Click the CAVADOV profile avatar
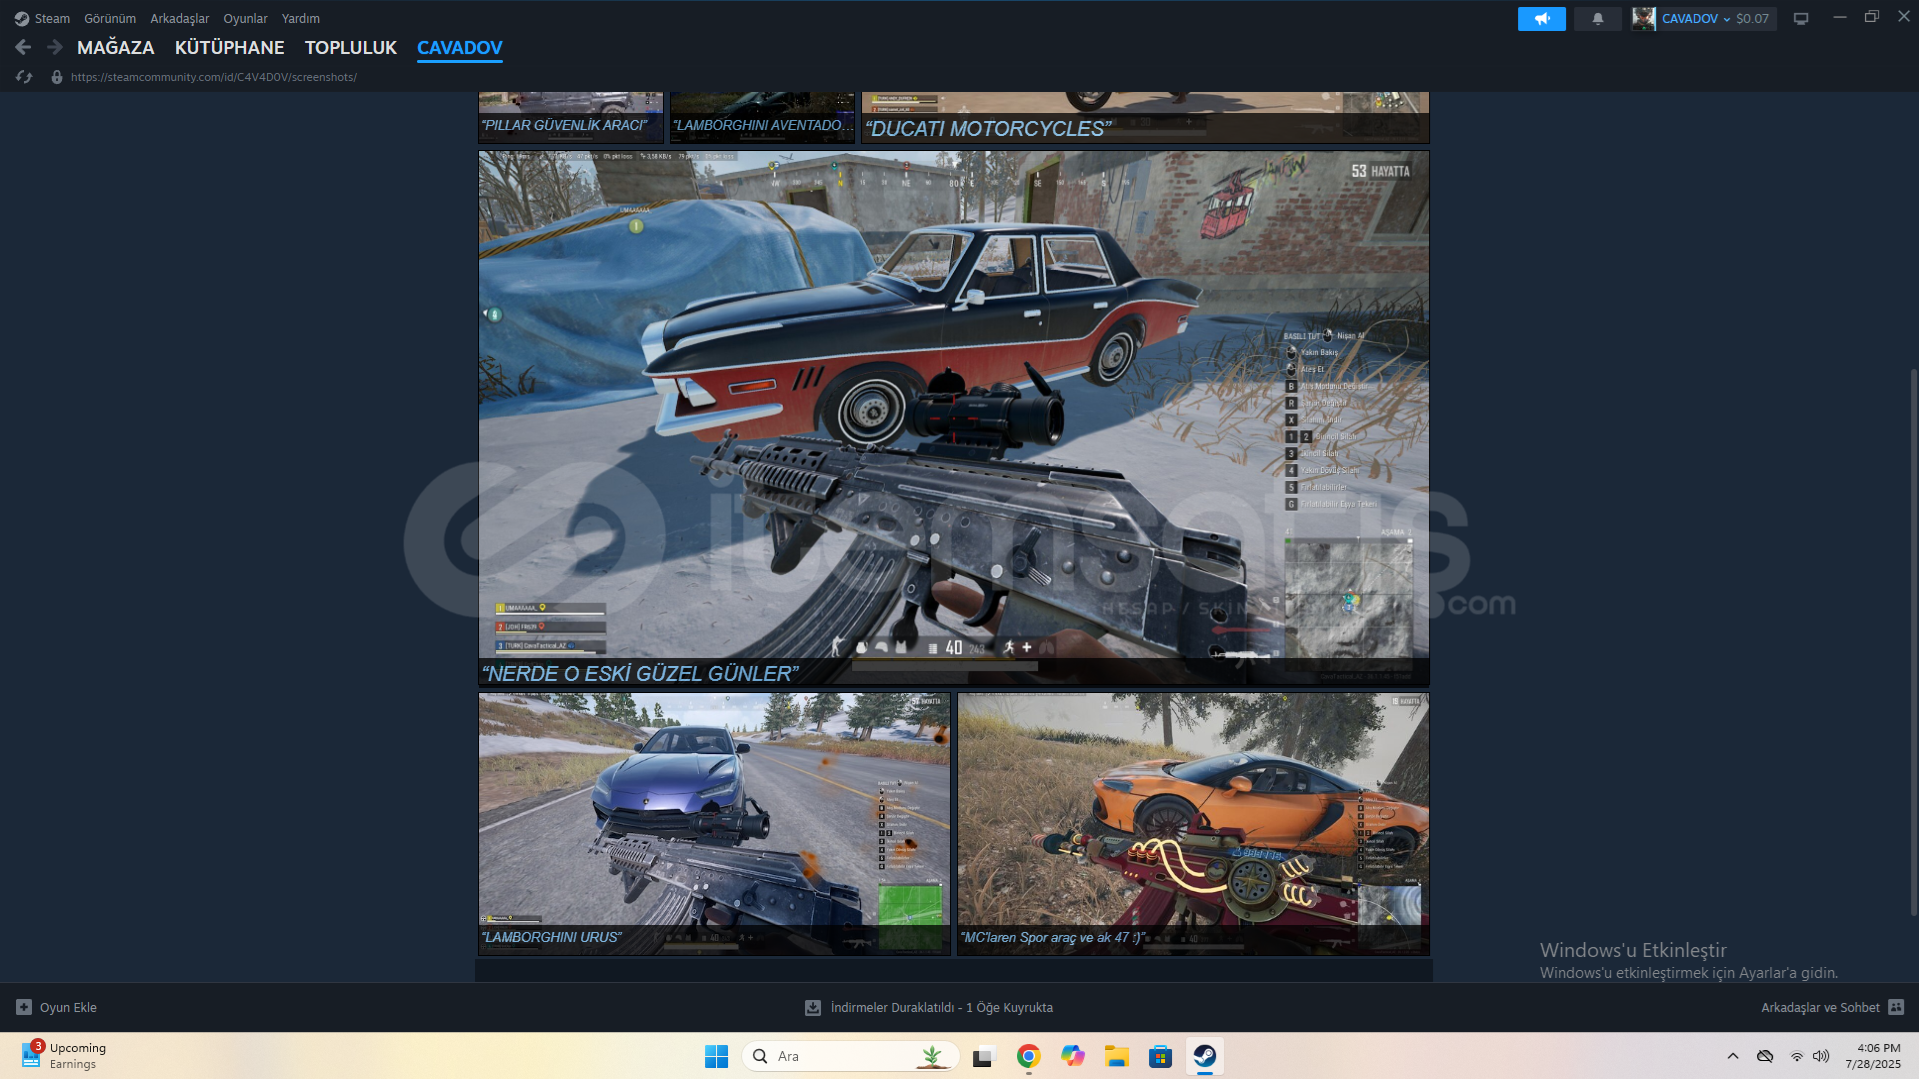The image size is (1919, 1079). (1643, 18)
